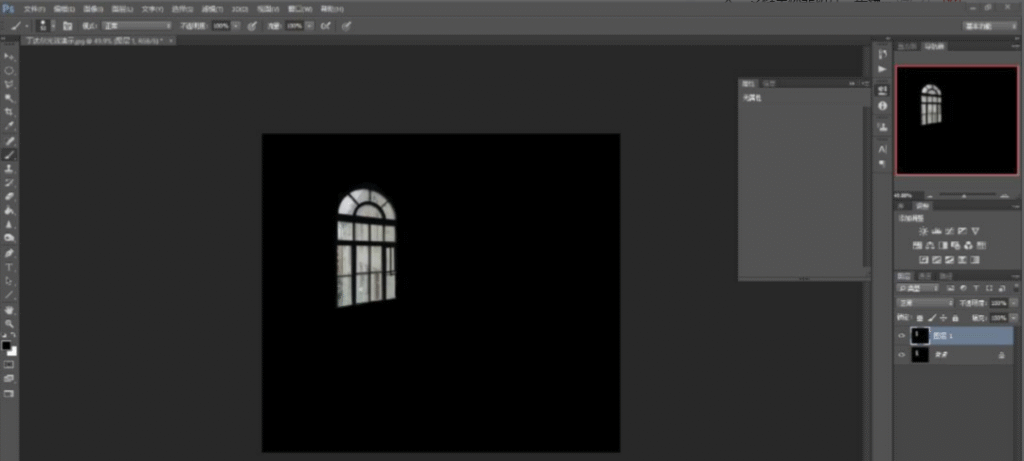Switch to the 直方图 tab

pos(906,46)
